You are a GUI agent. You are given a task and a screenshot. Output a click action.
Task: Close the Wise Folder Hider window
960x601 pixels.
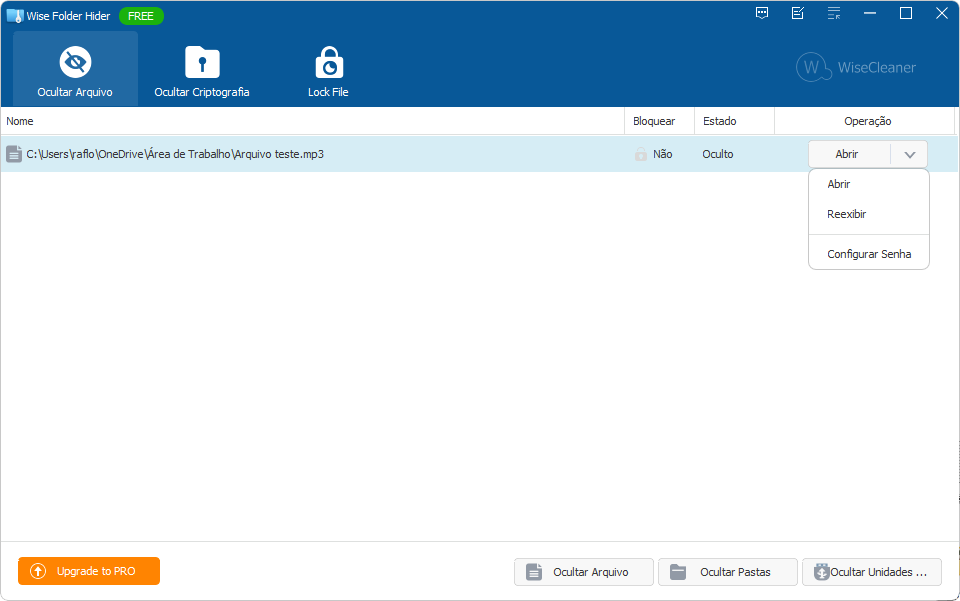(x=942, y=13)
